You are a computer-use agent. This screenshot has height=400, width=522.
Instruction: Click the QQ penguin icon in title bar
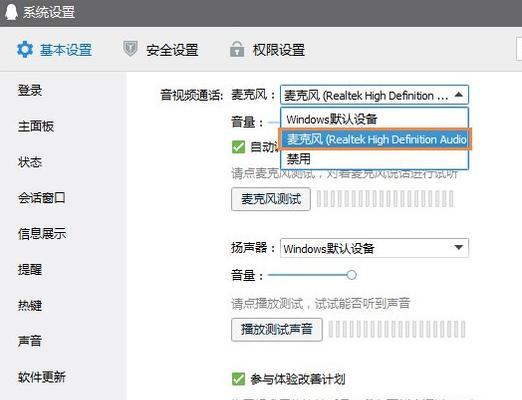pyautogui.click(x=11, y=12)
